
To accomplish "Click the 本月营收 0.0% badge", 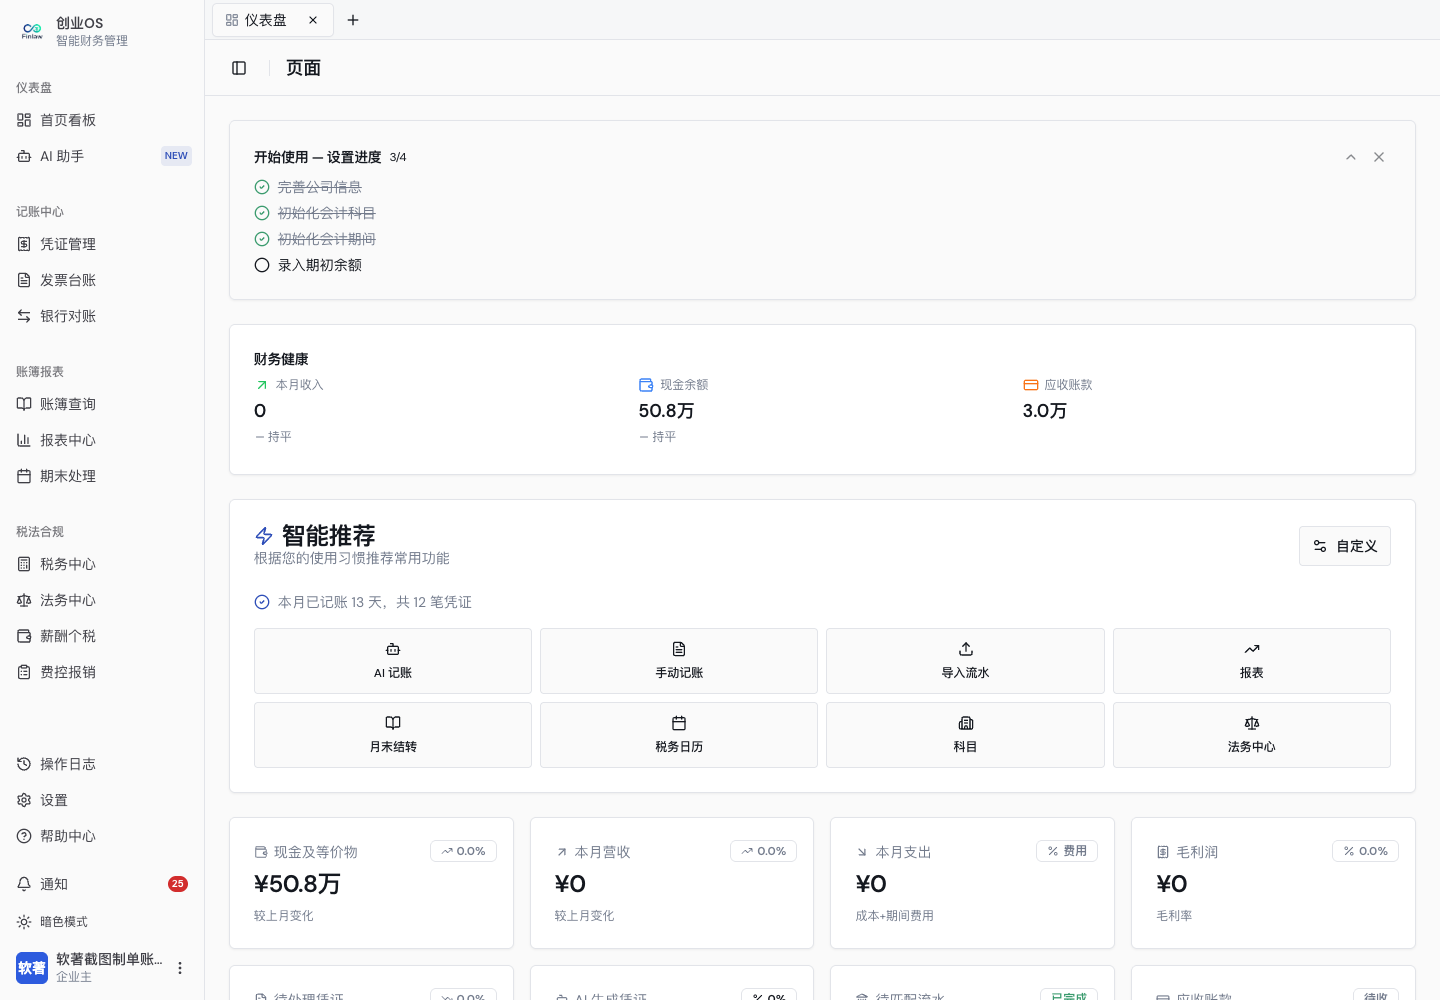I will (763, 851).
